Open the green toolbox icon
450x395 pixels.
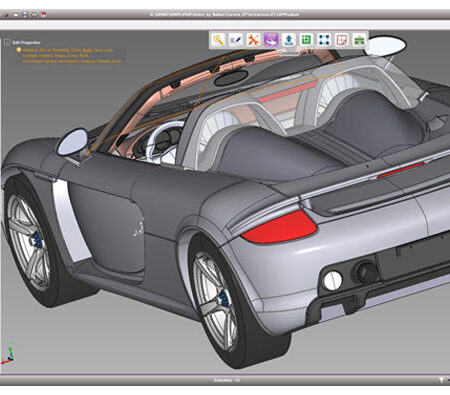pos(359,40)
